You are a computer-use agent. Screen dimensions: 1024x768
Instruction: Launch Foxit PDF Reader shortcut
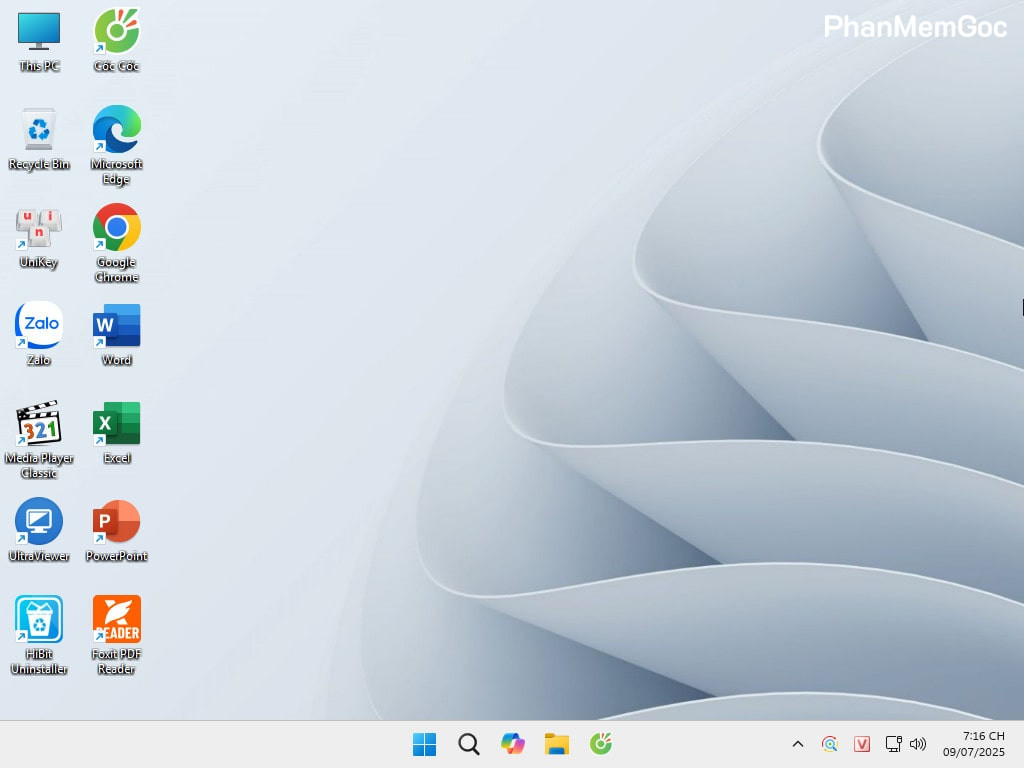click(115, 617)
